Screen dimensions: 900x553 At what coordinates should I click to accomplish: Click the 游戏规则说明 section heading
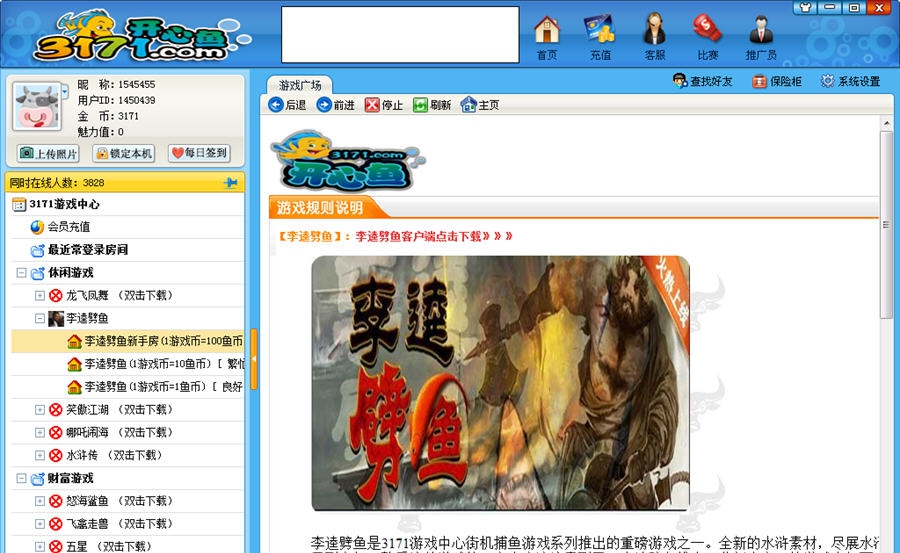(x=320, y=207)
